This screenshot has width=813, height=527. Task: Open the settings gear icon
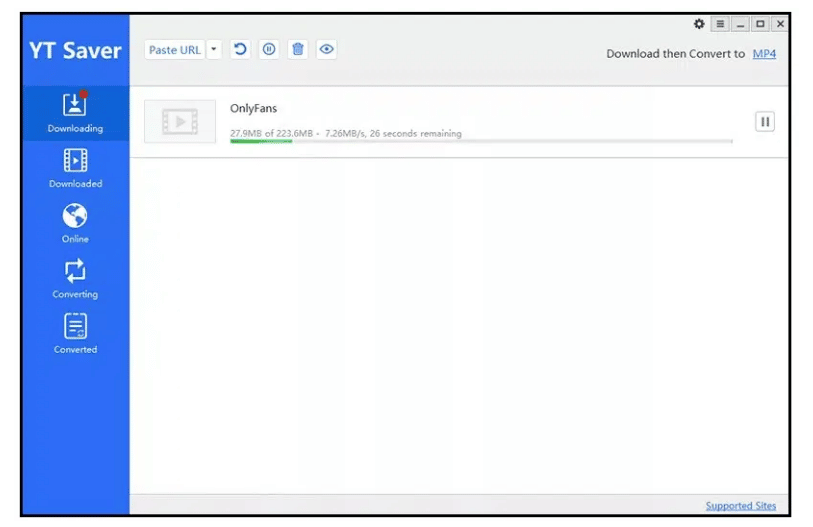[699, 24]
